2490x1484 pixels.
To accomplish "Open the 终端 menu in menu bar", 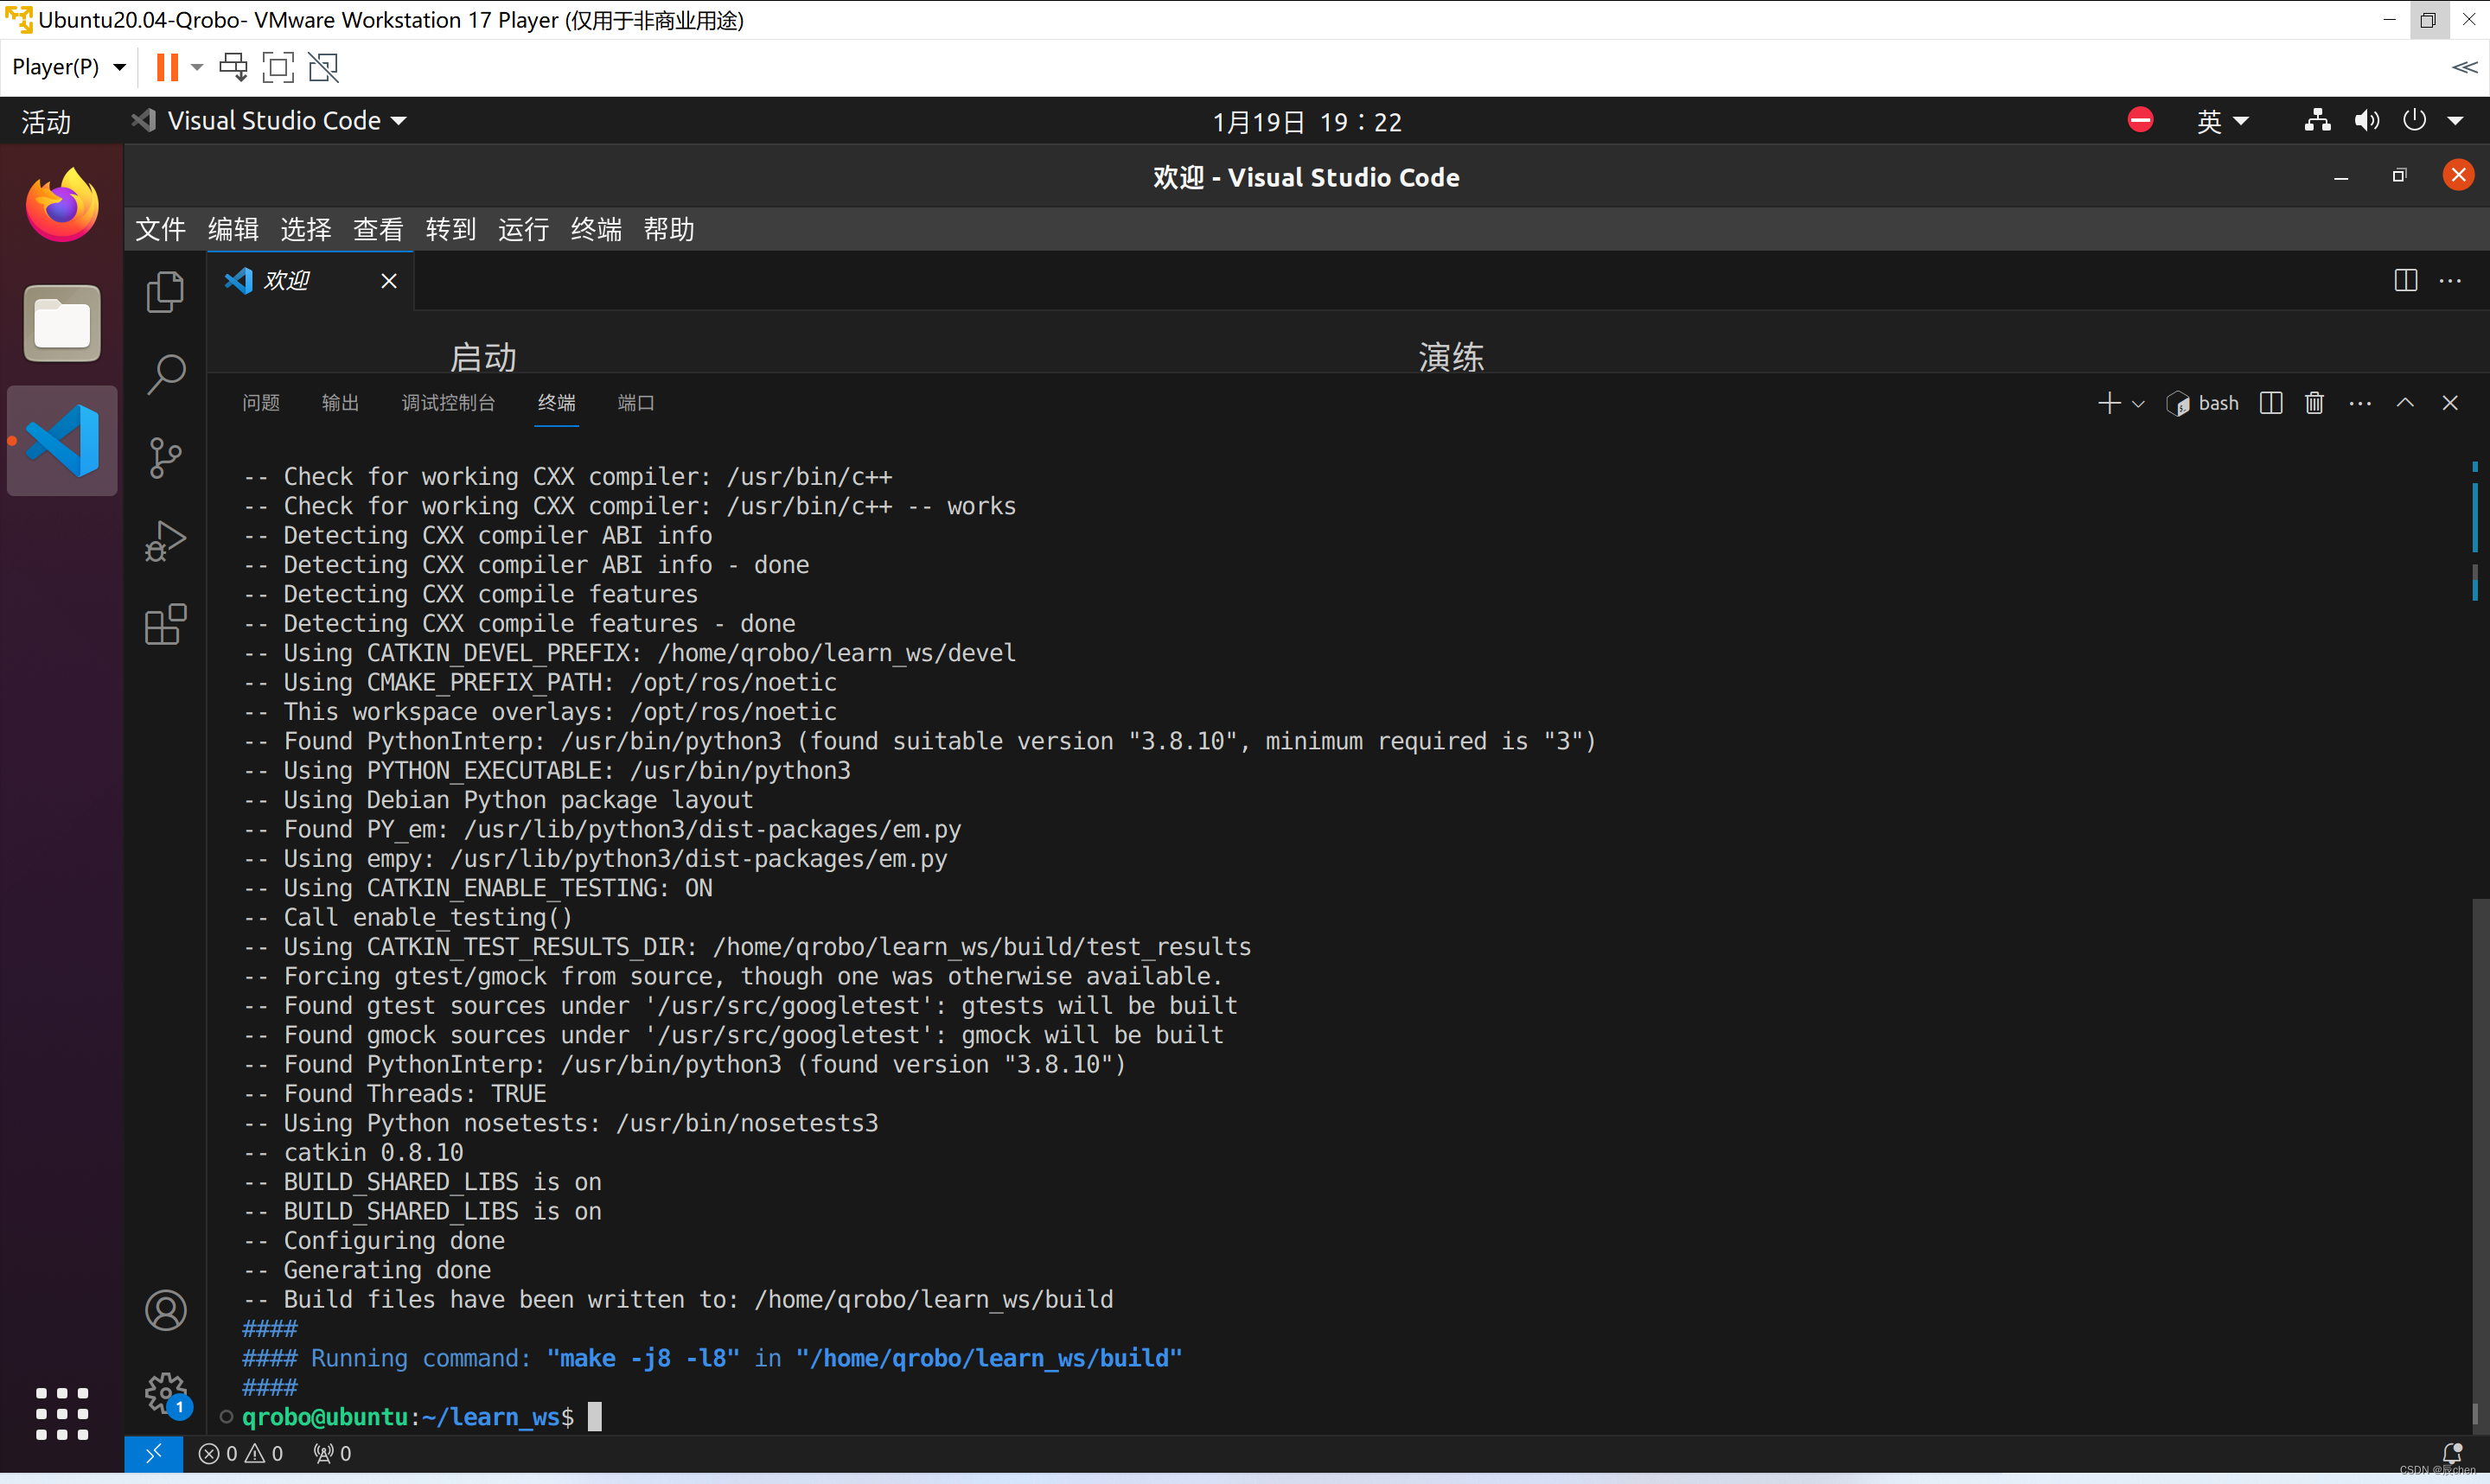I will tap(596, 229).
